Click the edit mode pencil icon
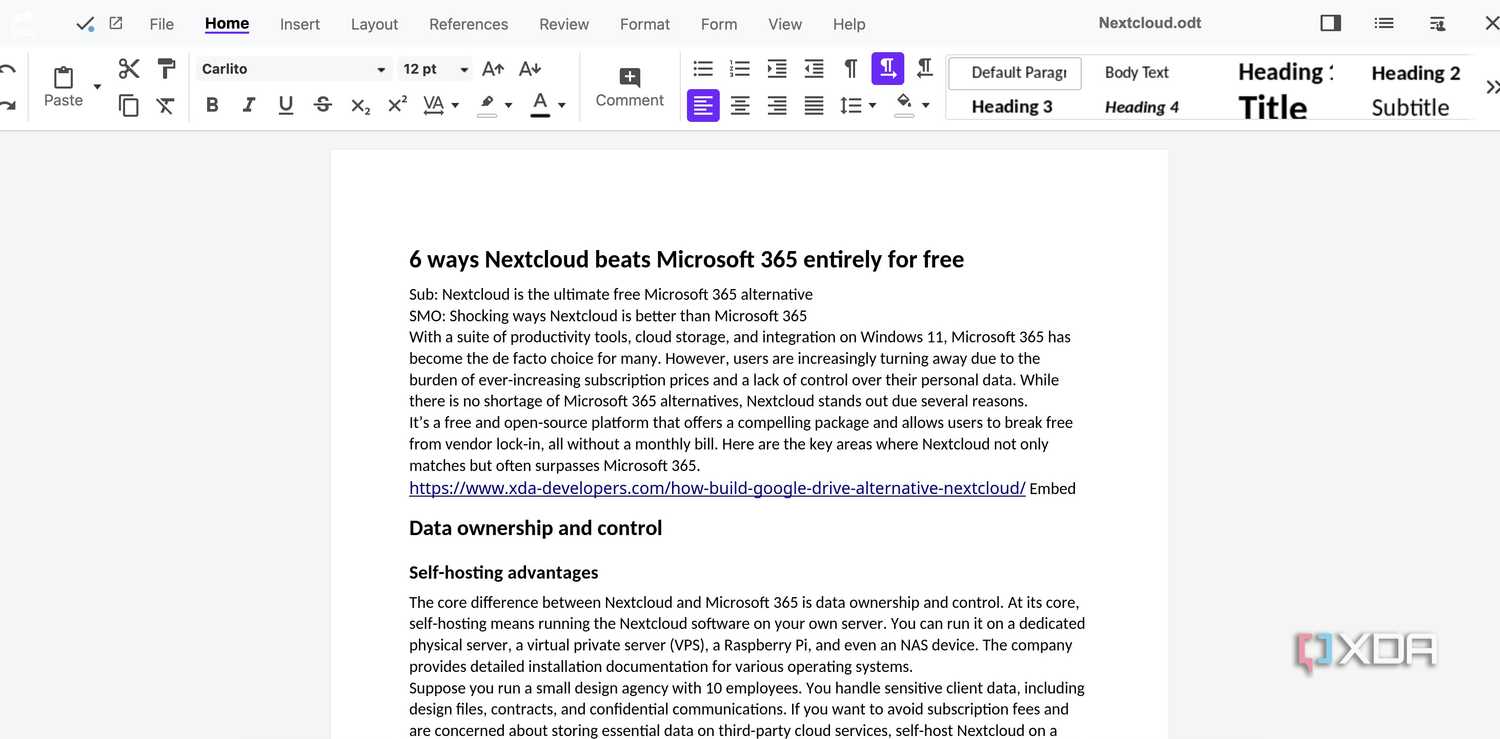Viewport: 1500px width, 739px height. 116,23
